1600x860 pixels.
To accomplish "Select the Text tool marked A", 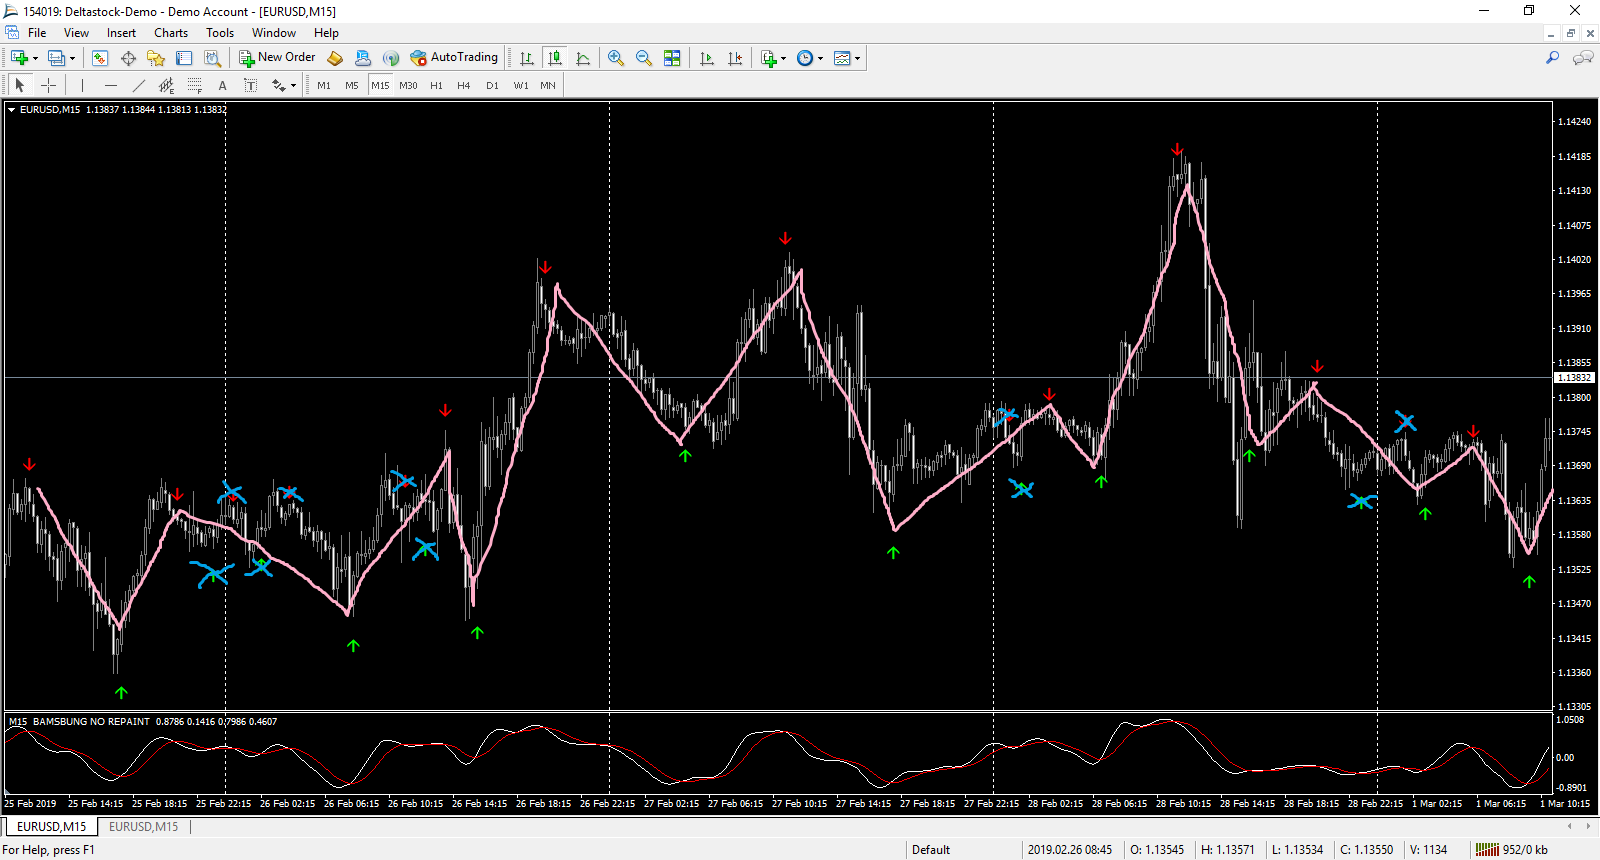I will click(x=223, y=85).
